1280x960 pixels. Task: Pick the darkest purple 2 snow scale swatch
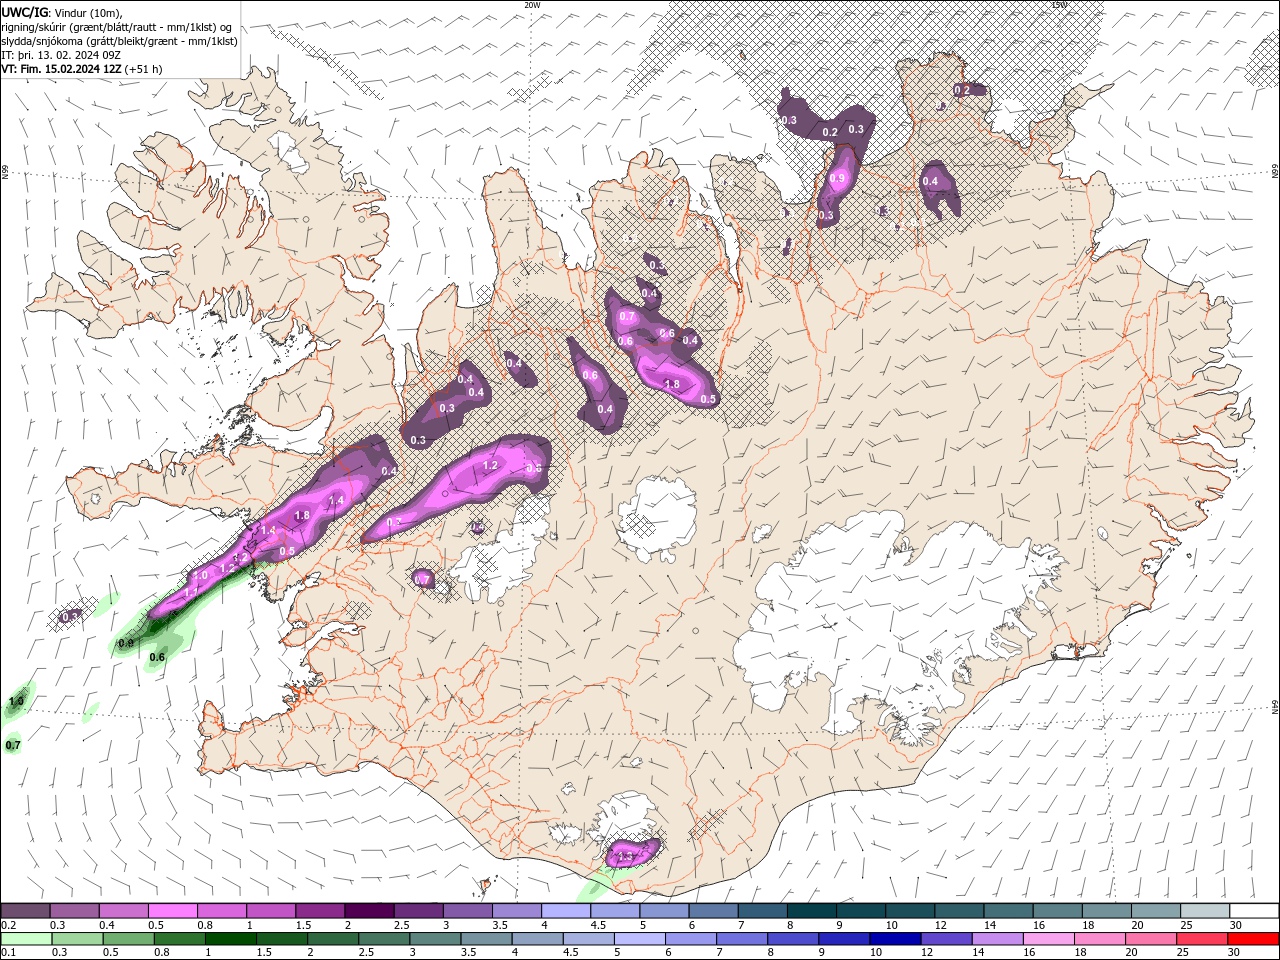click(369, 911)
